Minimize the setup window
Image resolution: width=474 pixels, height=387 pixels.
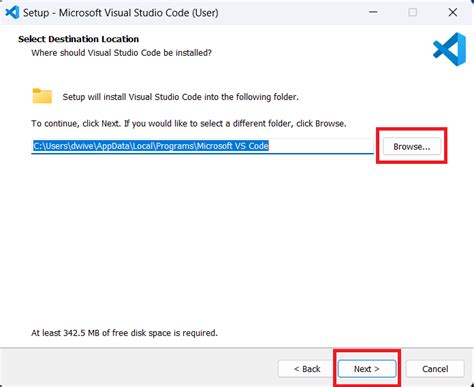[373, 12]
